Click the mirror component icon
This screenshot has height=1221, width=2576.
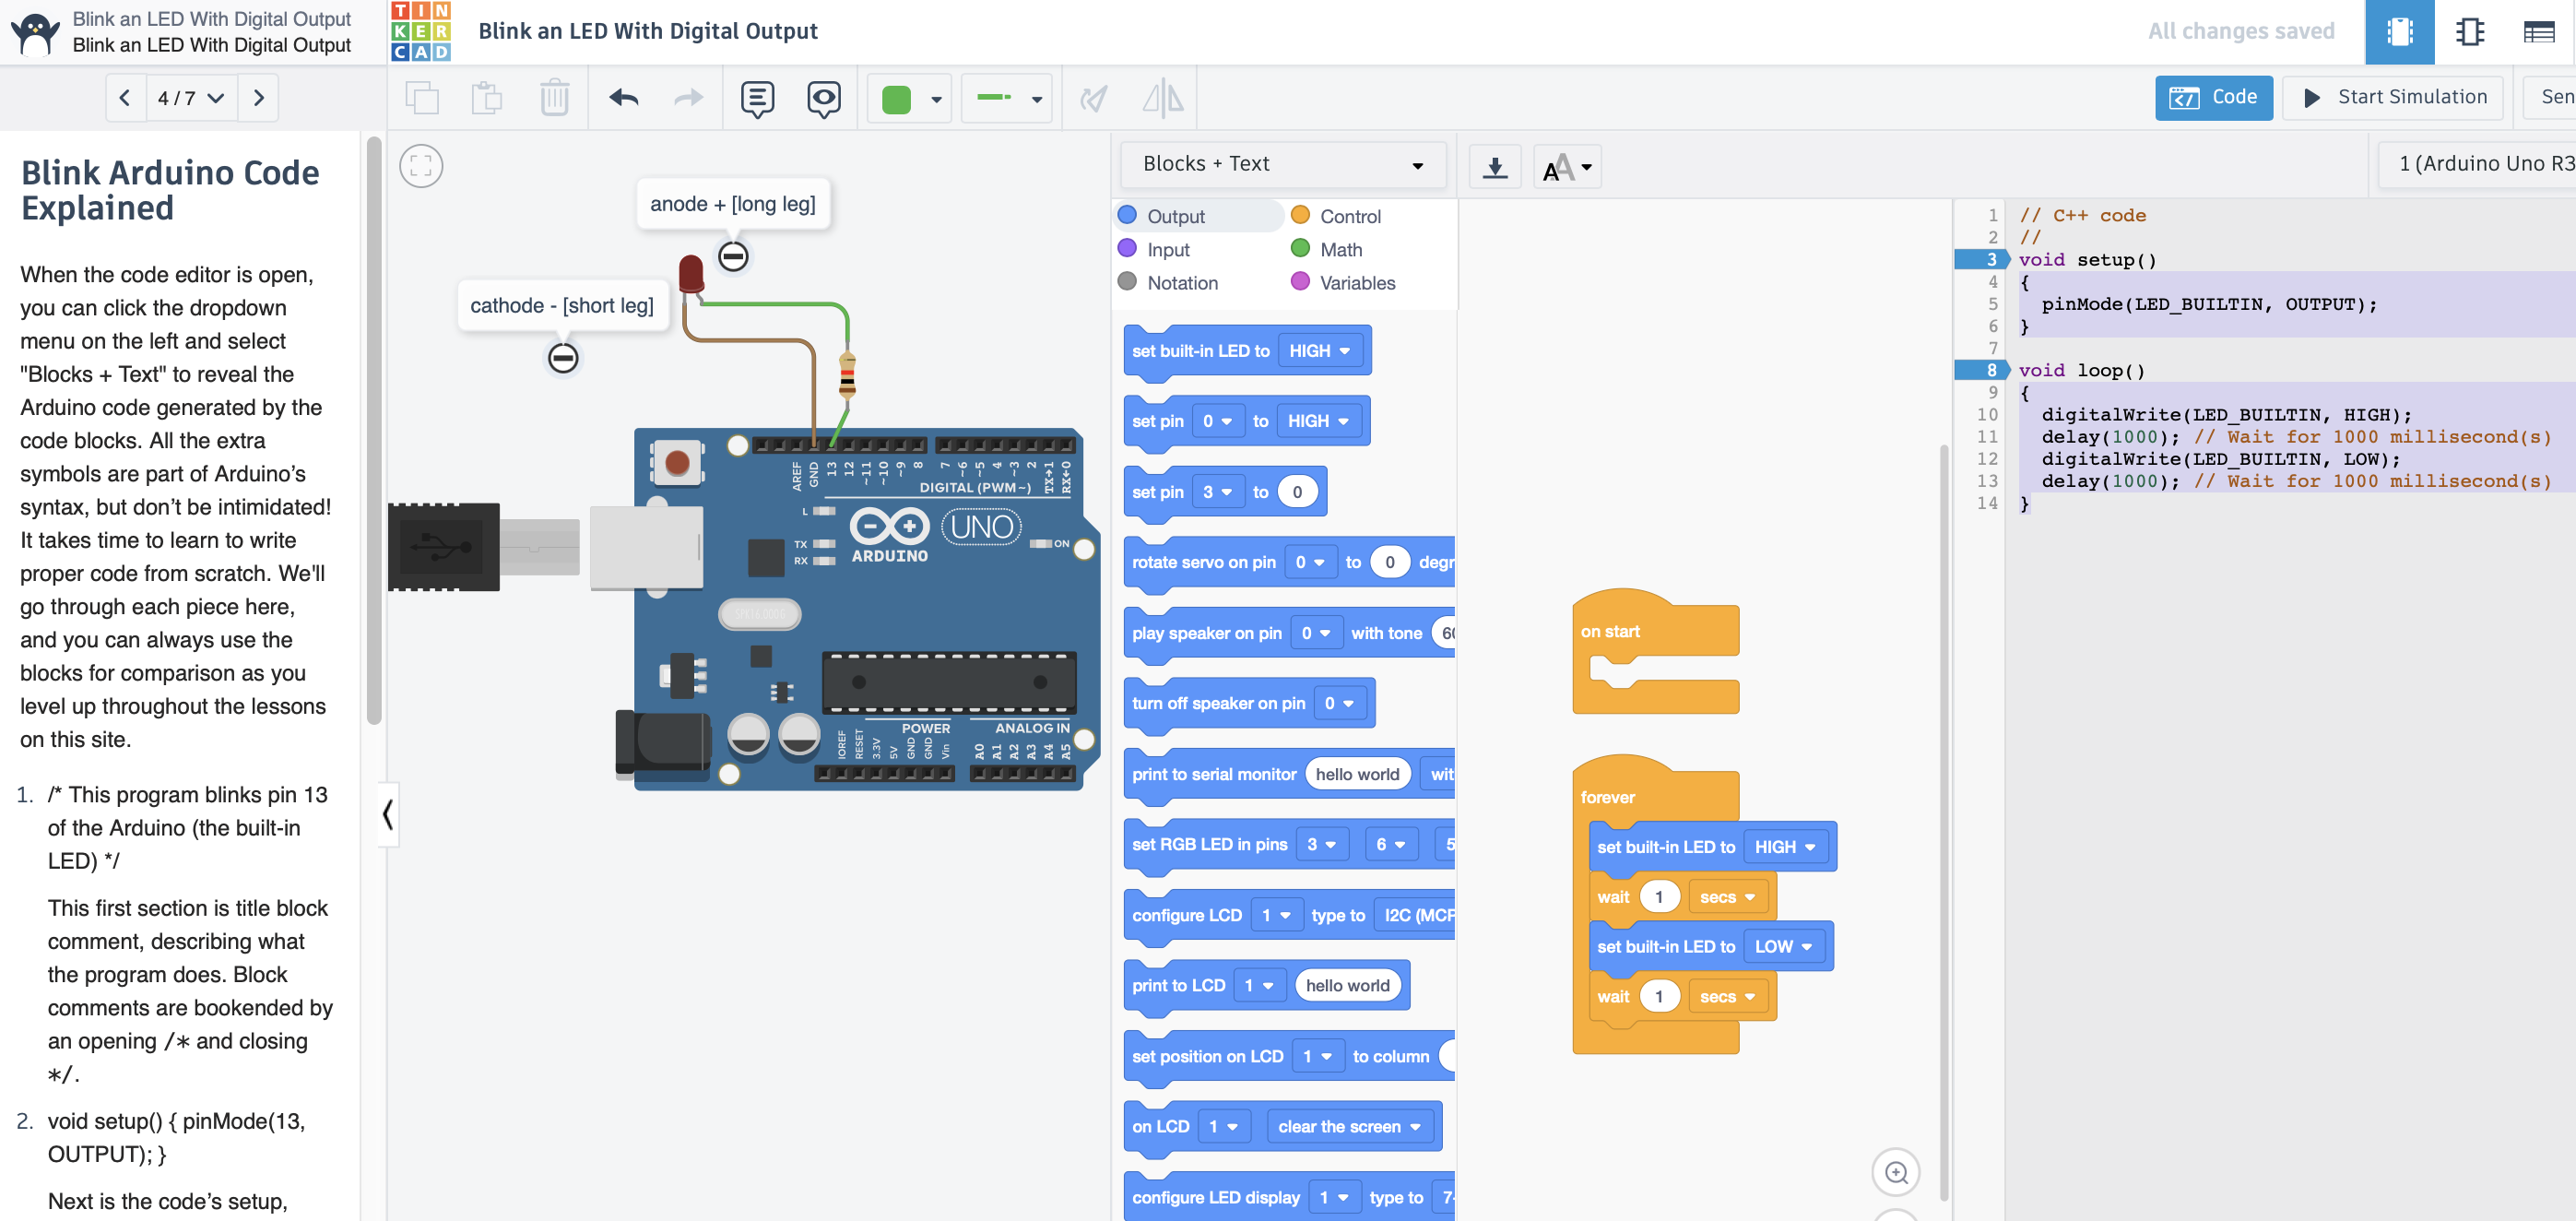1162,98
